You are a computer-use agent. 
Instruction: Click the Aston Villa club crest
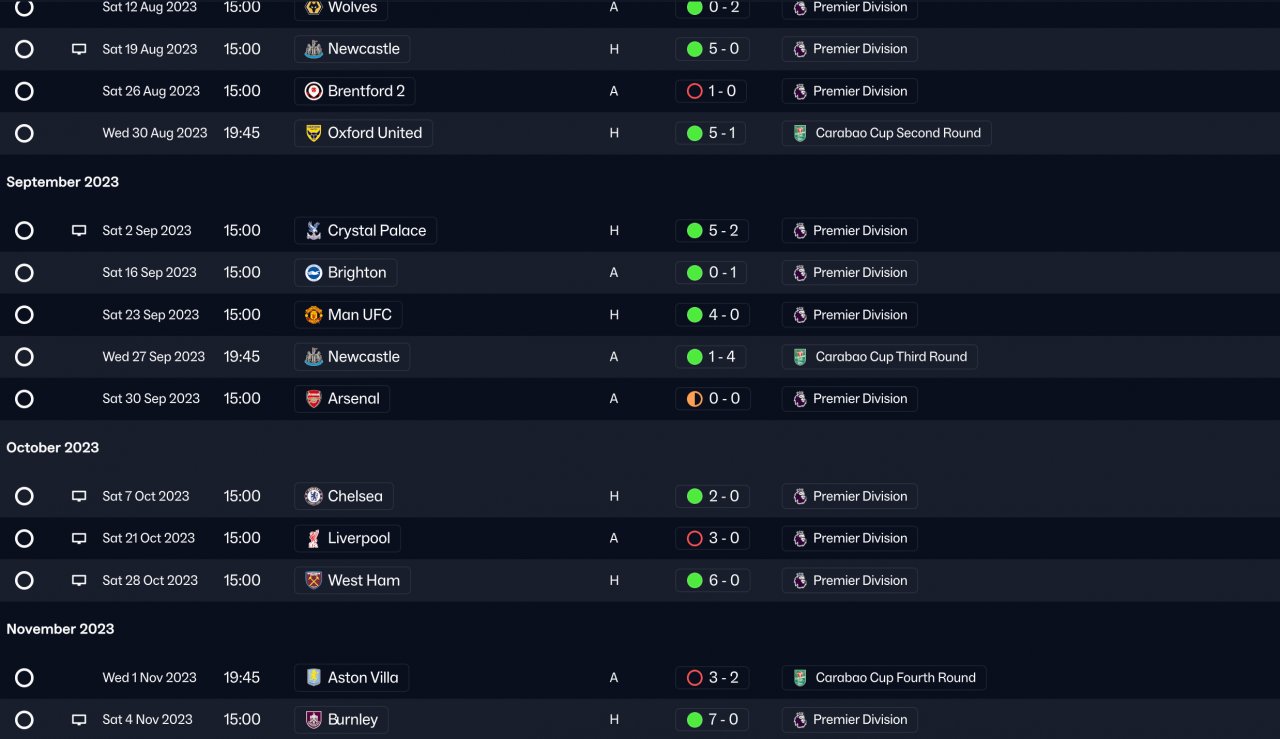click(x=314, y=678)
